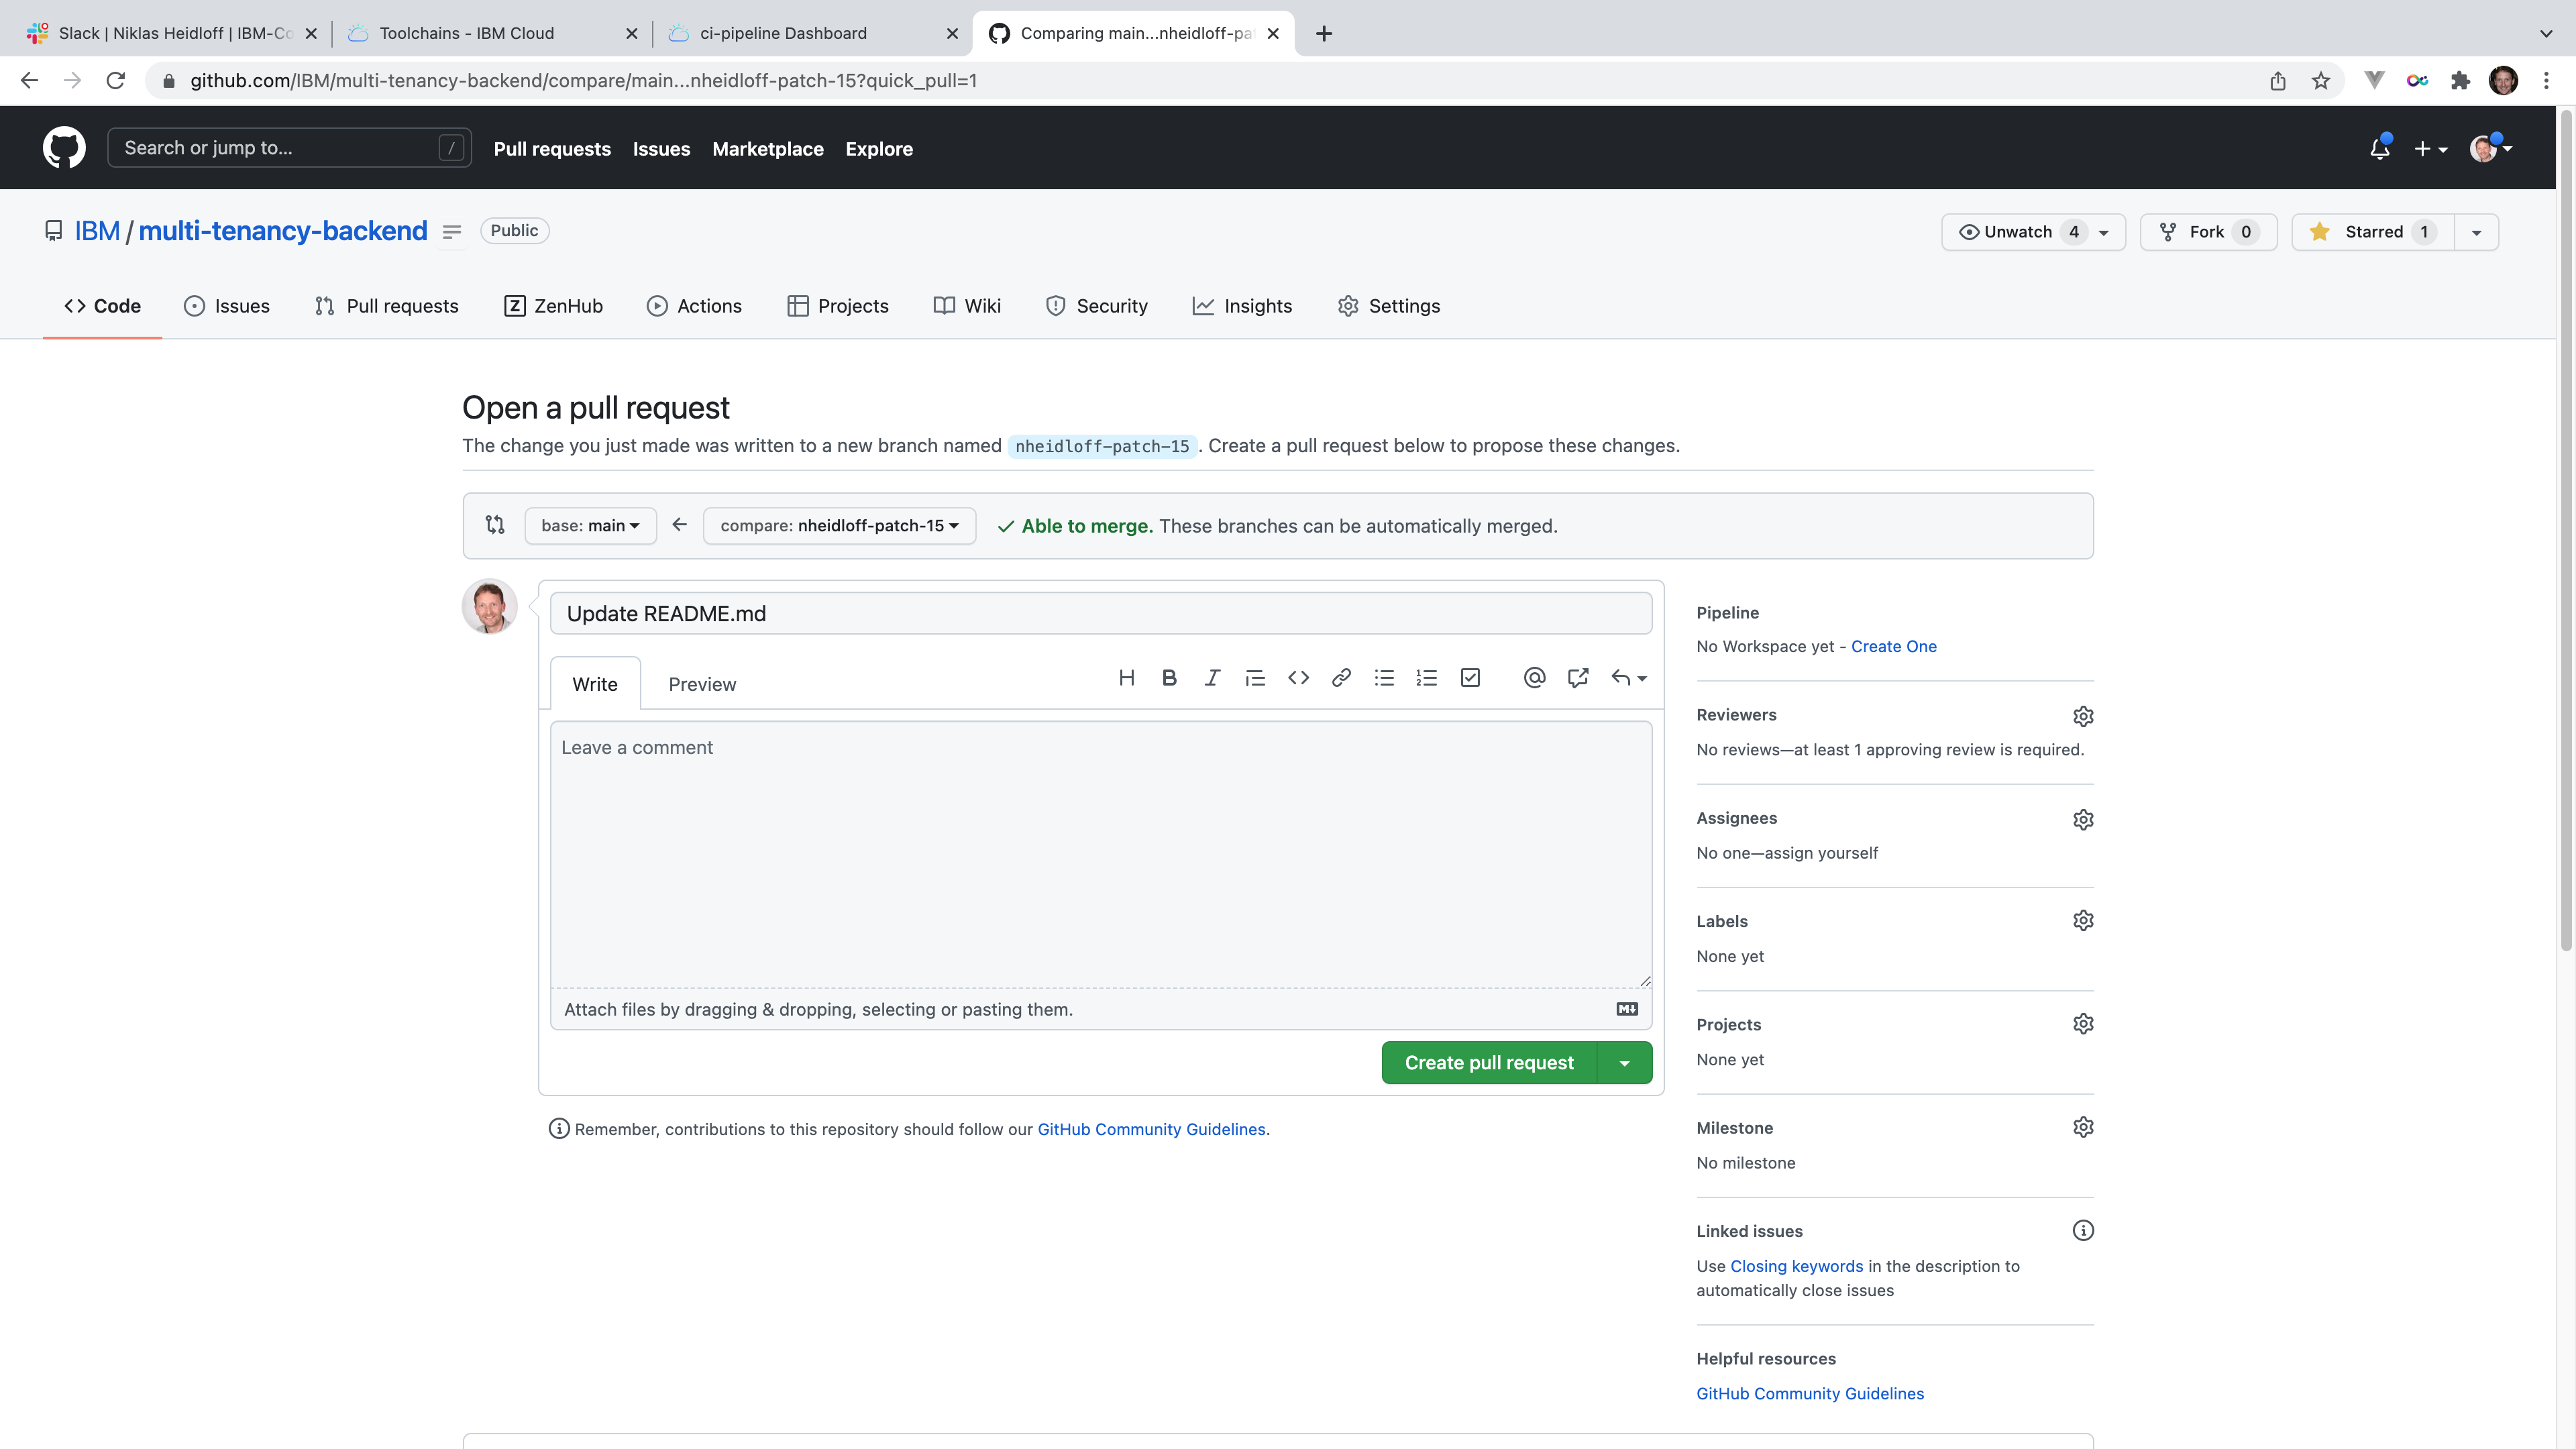Viewport: 2576px width, 1449px height.
Task: Click the Create pull request button
Action: [x=1489, y=1063]
